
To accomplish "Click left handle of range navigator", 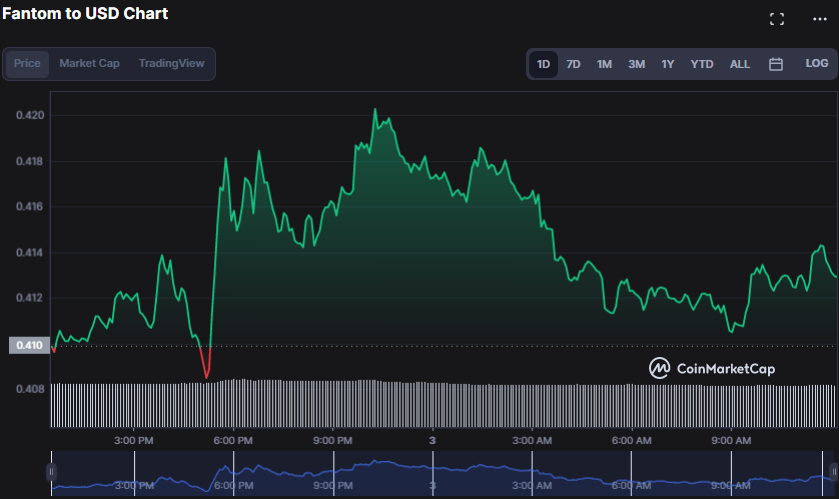I will coord(52,472).
